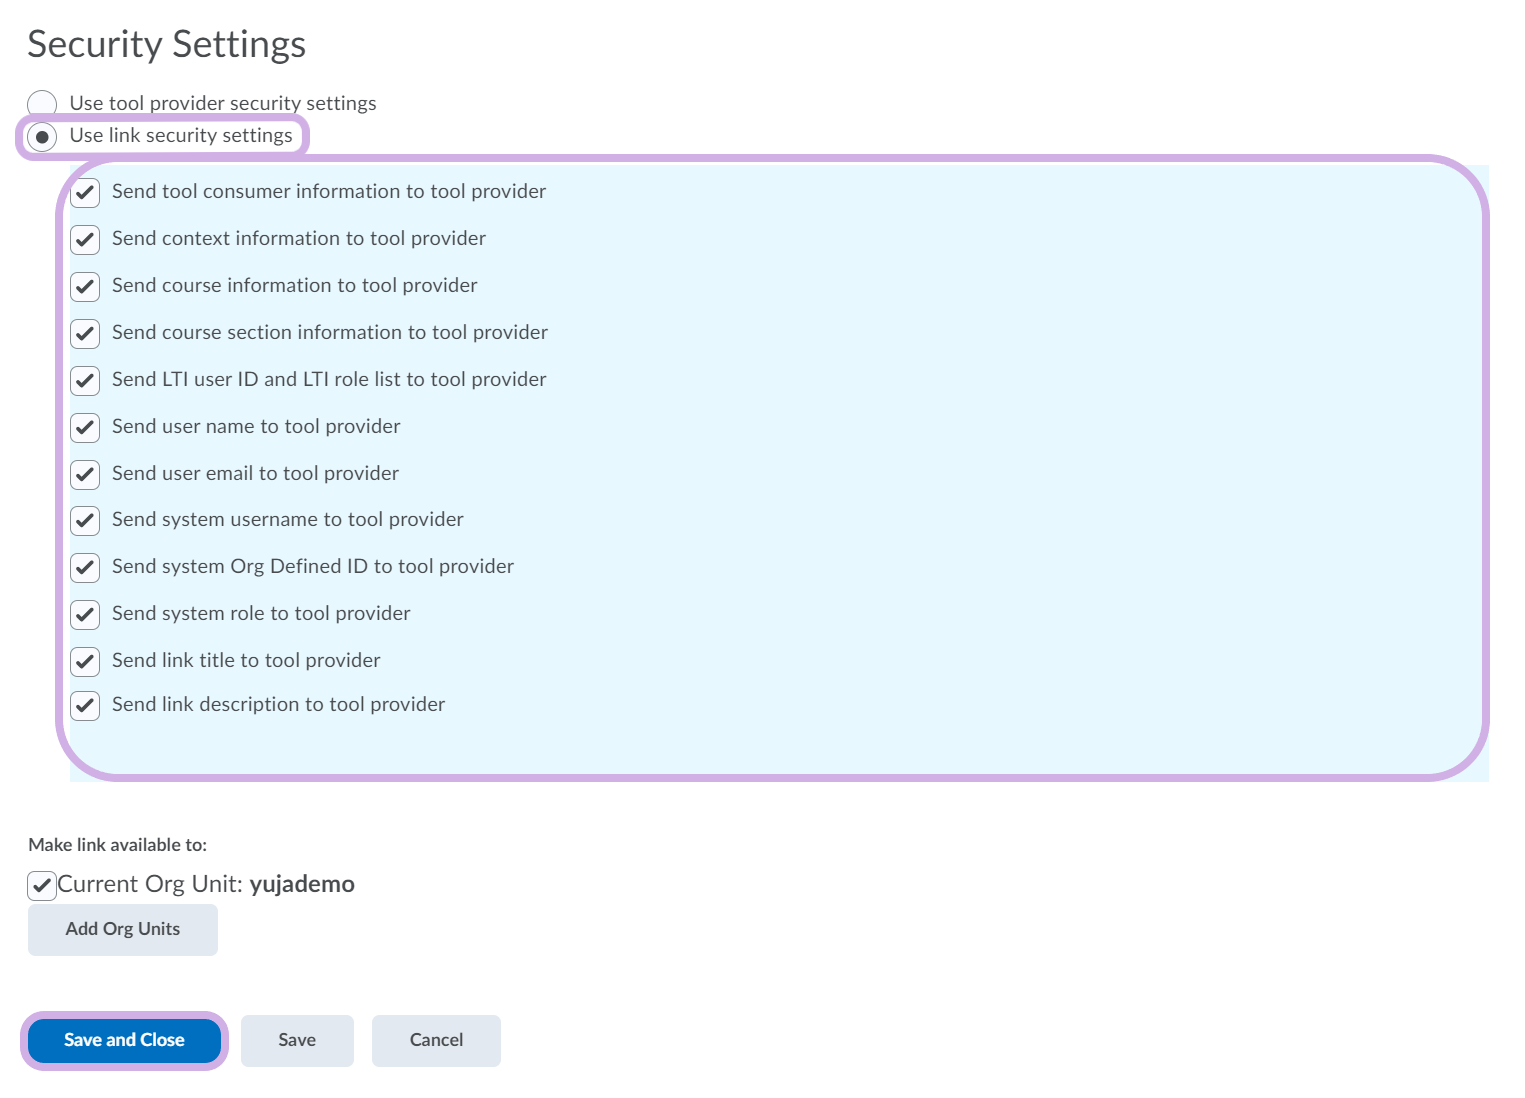
Task: Uncheck Send link title to tool provider
Action: pos(85,661)
